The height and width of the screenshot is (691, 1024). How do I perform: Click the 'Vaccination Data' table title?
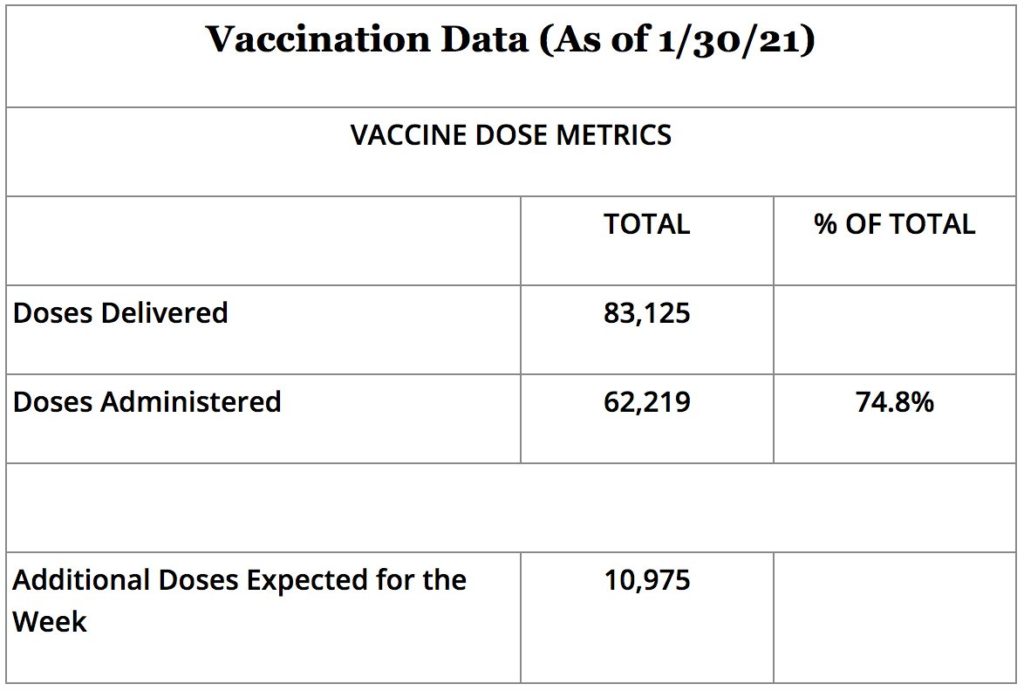[x=510, y=41]
